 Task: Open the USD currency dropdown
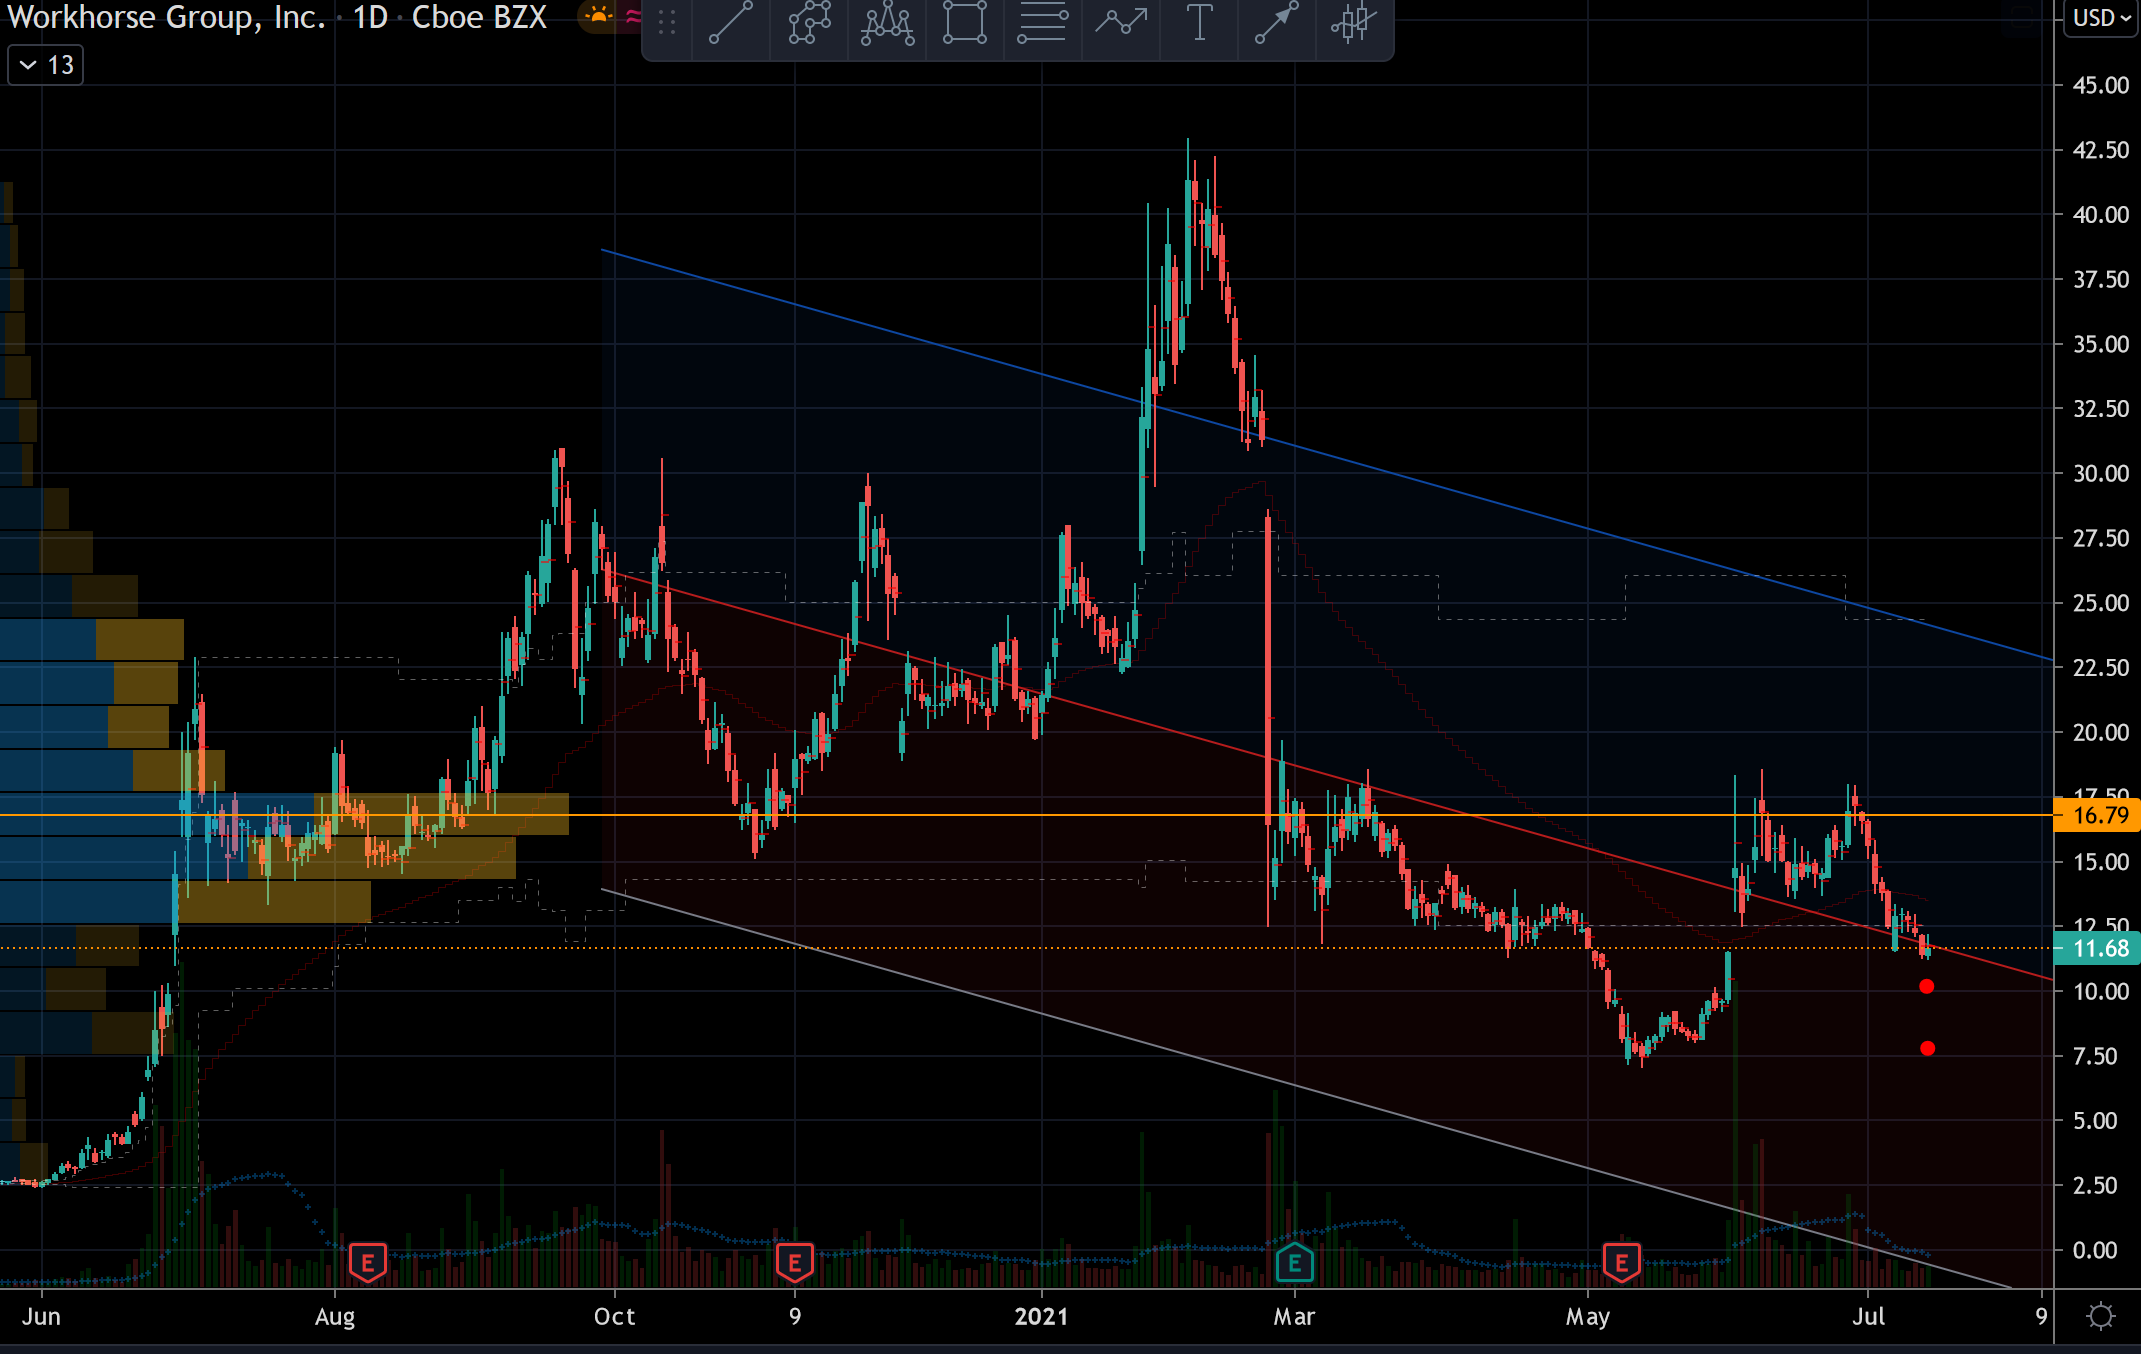(2102, 18)
